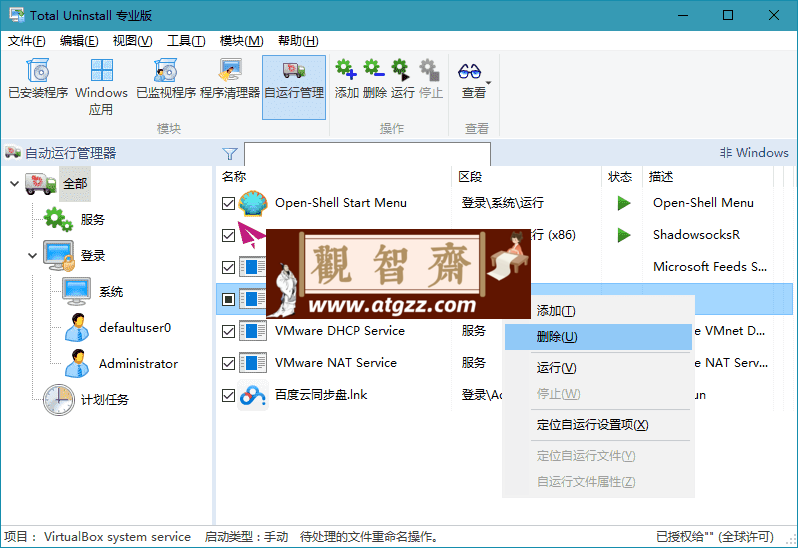798x548 pixels.
Task: Open the 编辑(E) menu
Action: [x=79, y=41]
